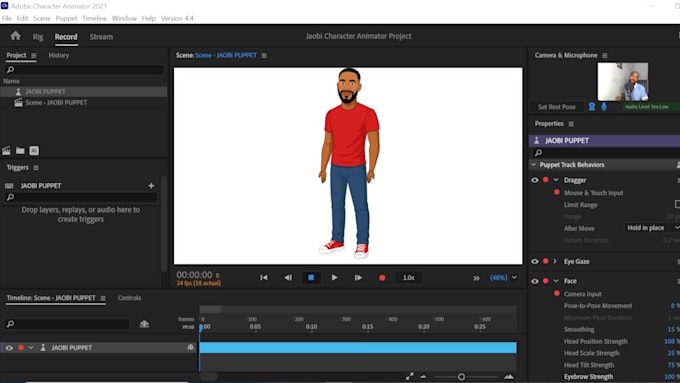Toggle camera input webcam icon

point(592,107)
